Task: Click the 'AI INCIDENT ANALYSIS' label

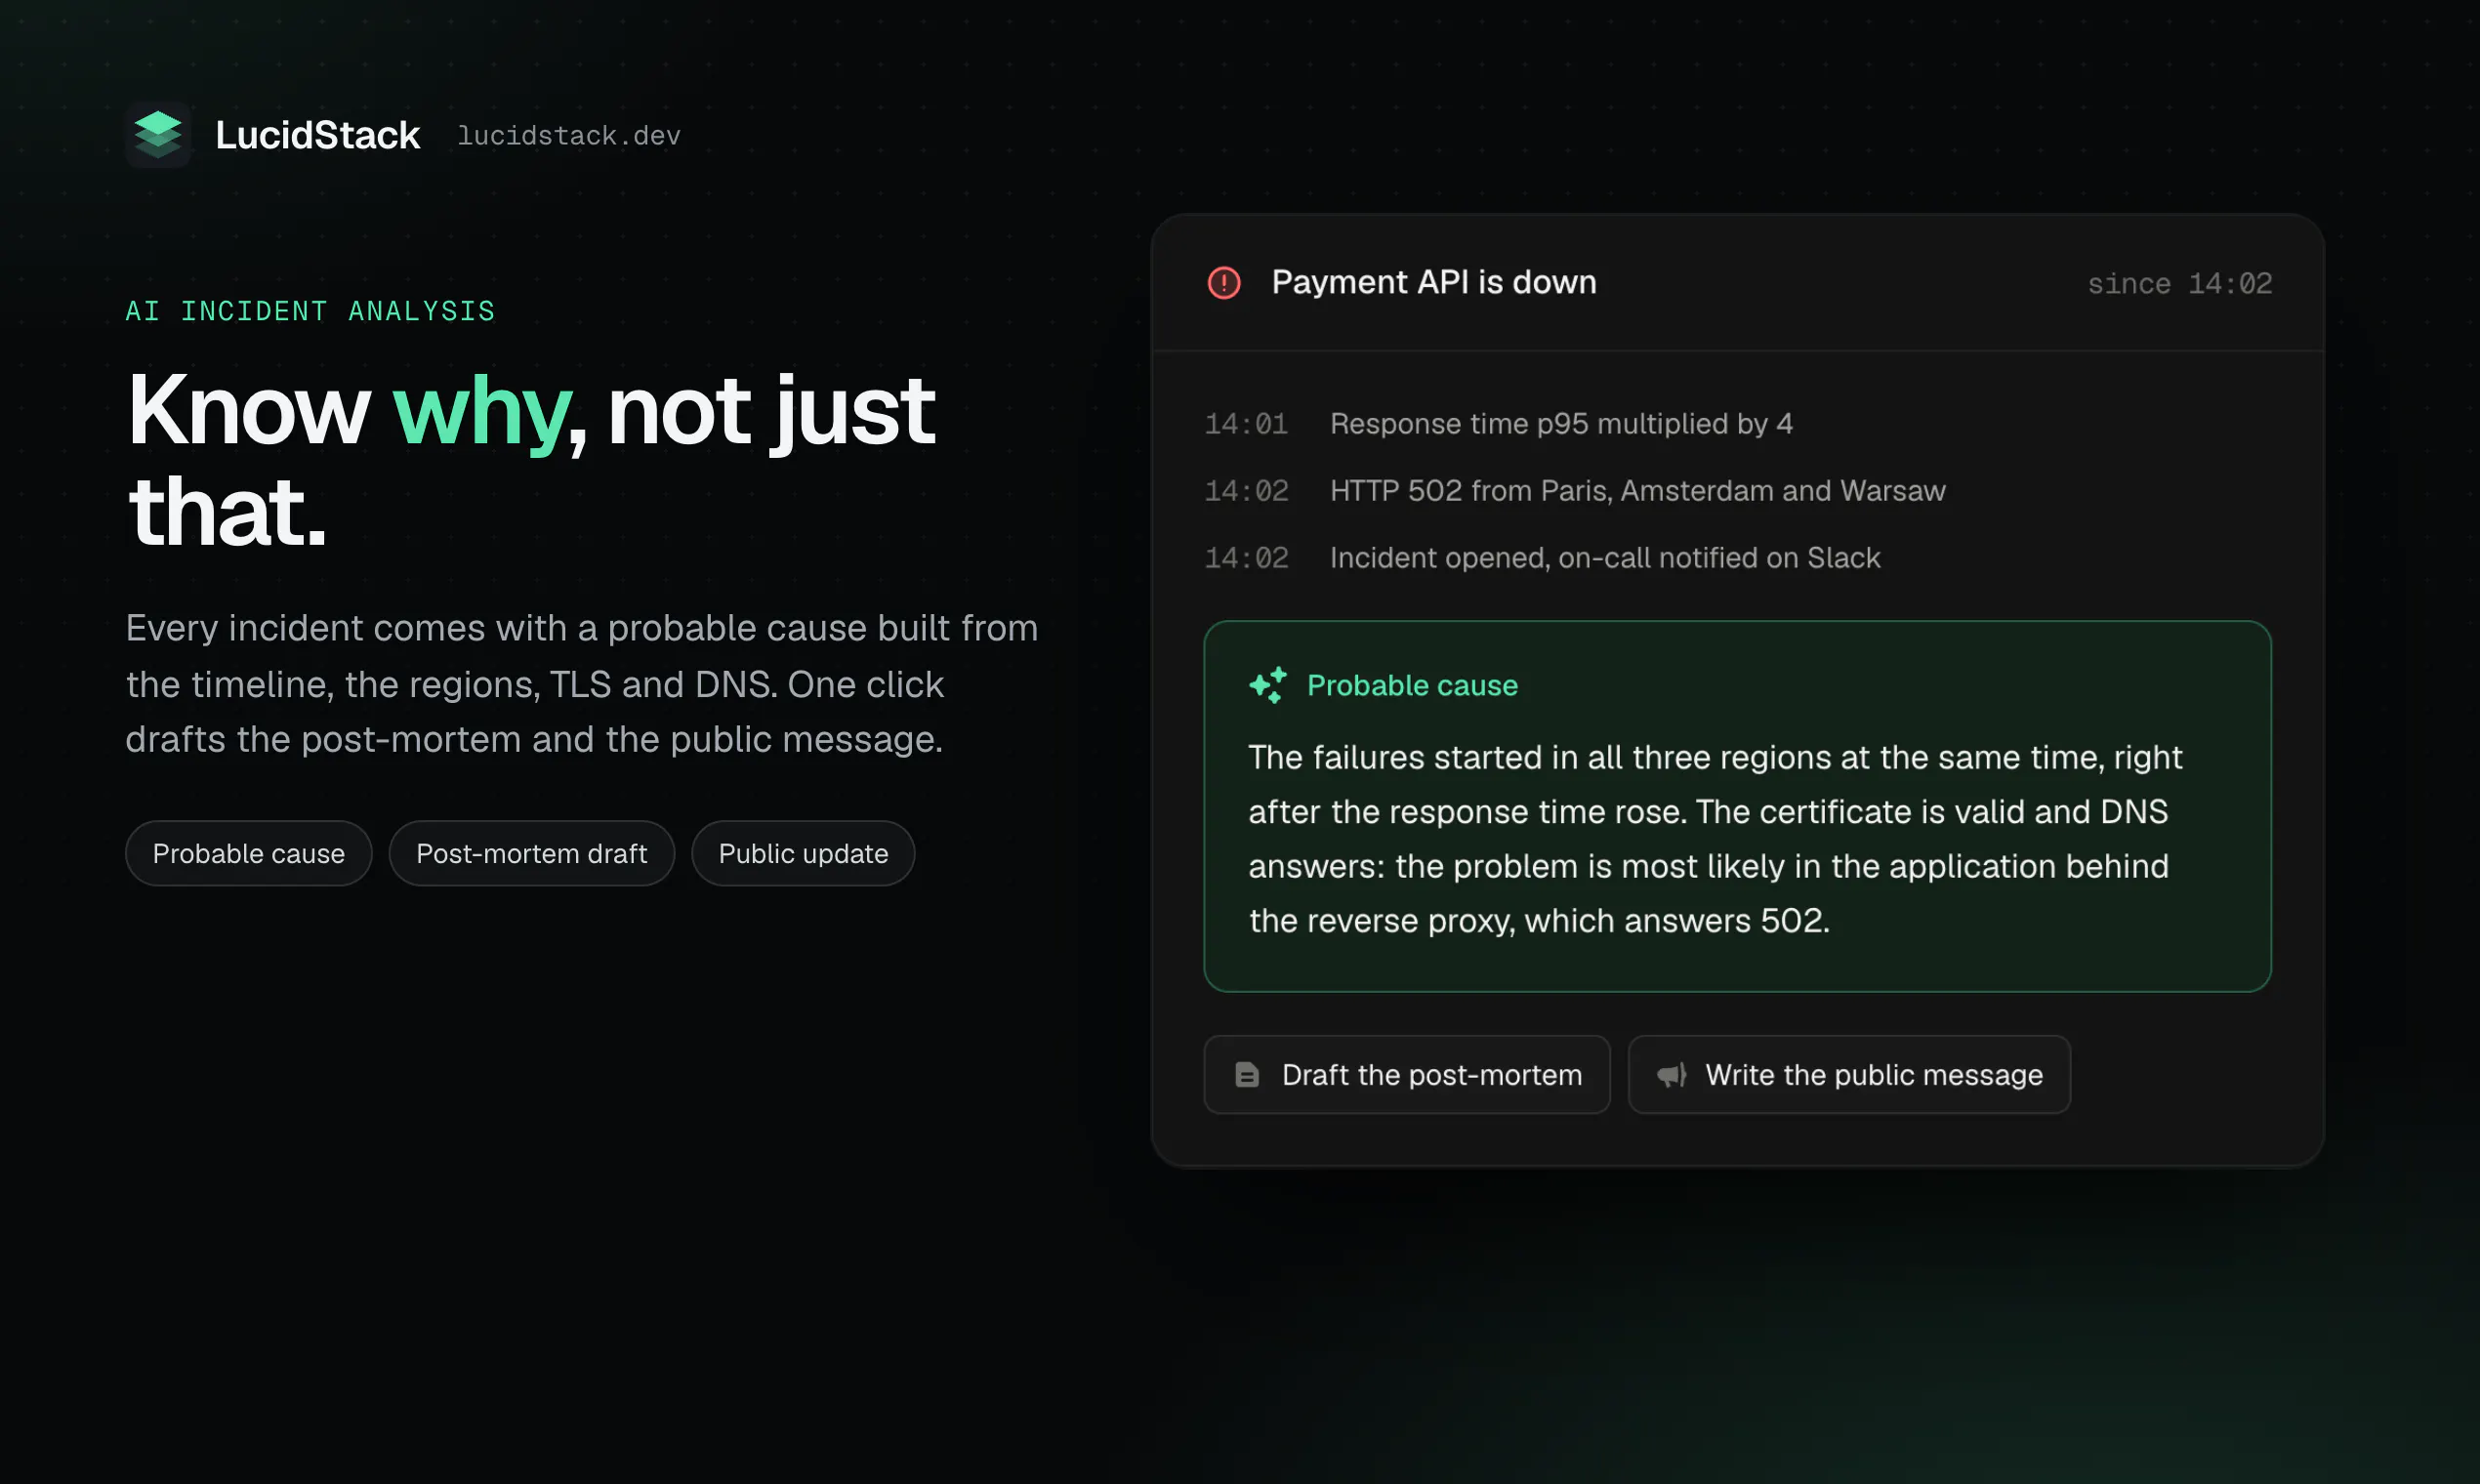Action: coord(310,311)
